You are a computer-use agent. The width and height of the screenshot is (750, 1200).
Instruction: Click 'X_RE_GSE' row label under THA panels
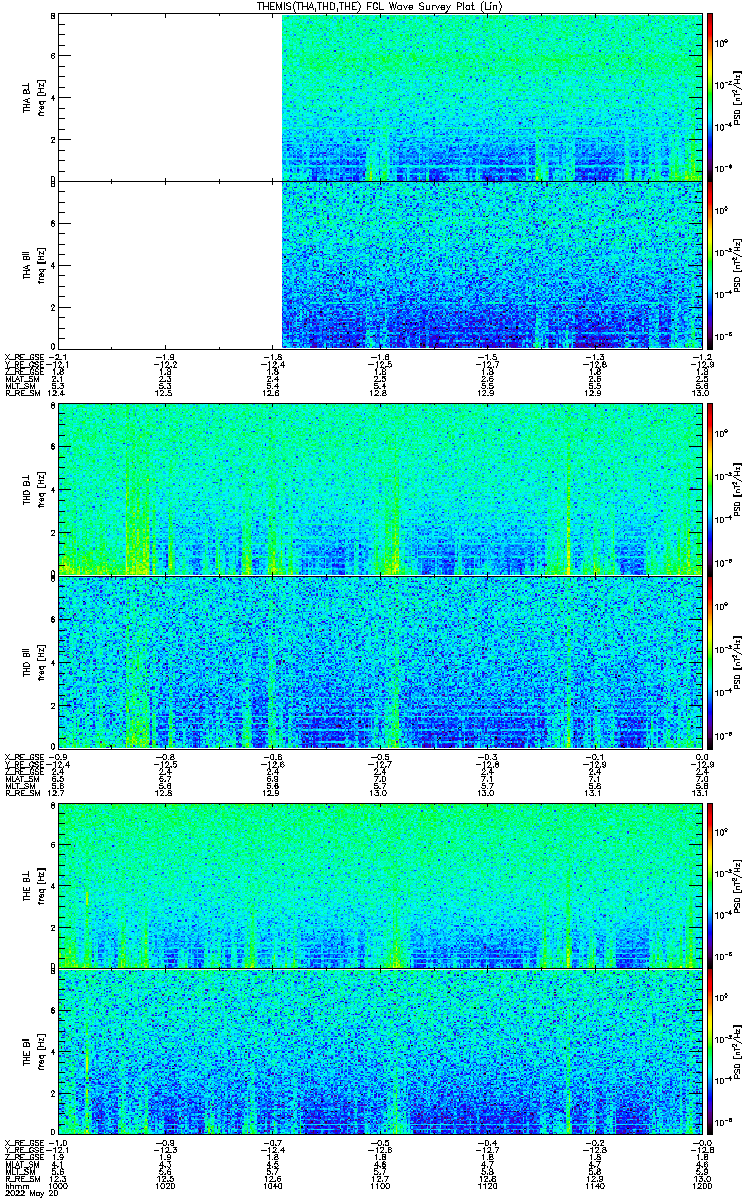pyautogui.click(x=22, y=357)
